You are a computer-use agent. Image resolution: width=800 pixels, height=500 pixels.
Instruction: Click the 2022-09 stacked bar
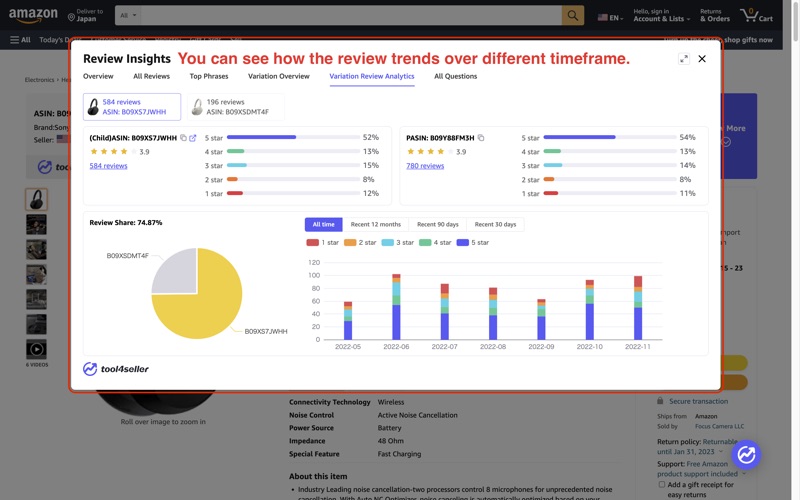[x=541, y=319]
